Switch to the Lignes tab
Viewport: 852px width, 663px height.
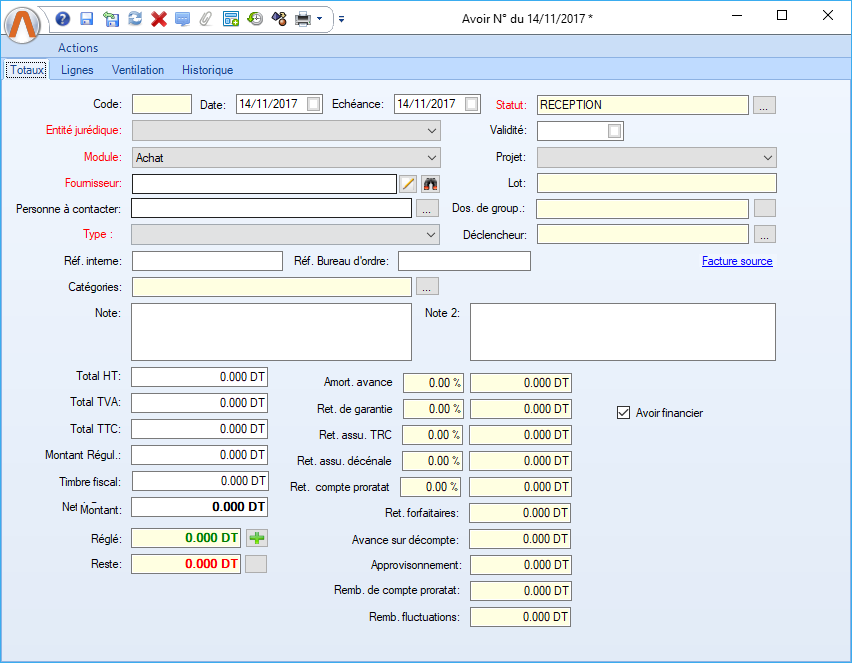point(77,70)
